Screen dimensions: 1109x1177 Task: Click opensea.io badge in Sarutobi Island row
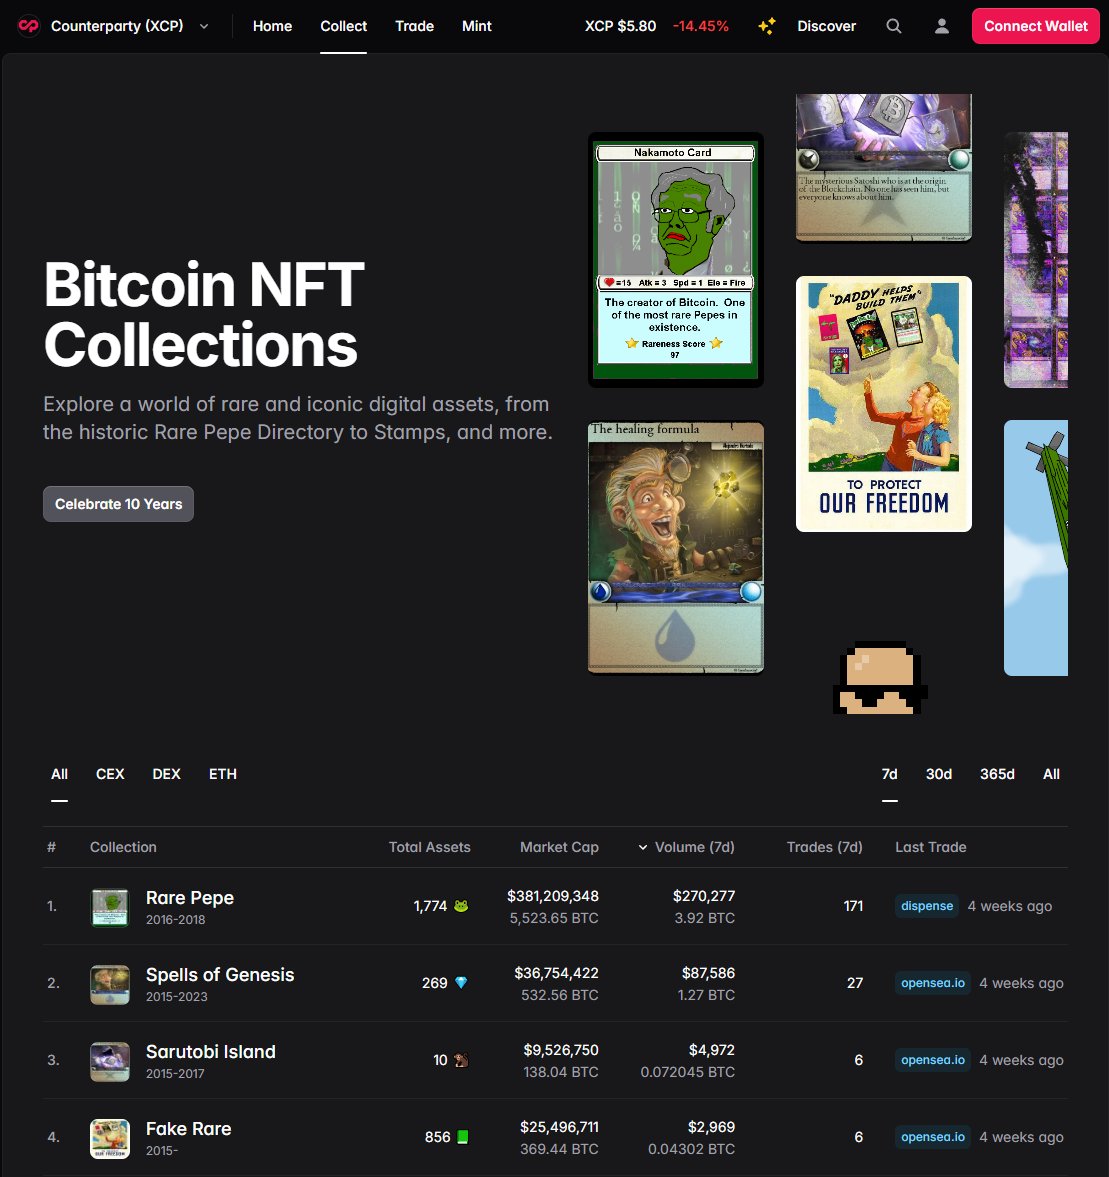pyautogui.click(x=933, y=1060)
